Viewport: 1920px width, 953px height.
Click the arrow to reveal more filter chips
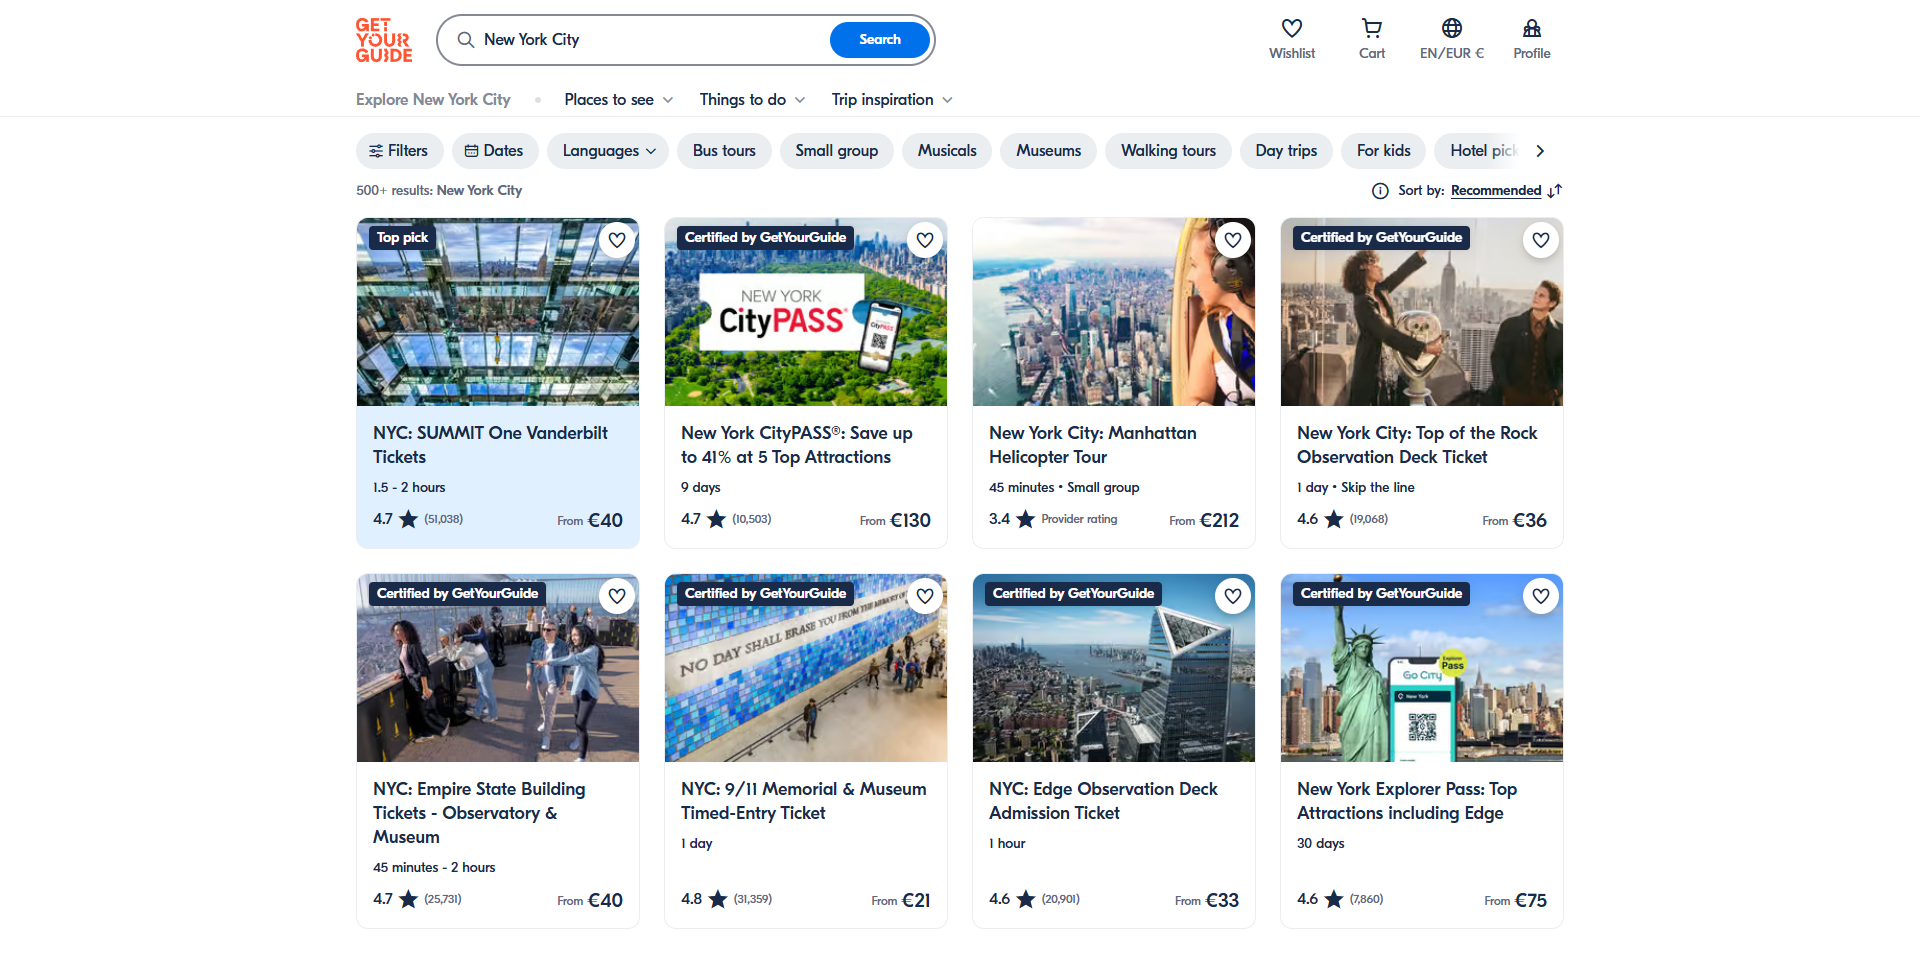point(1540,150)
